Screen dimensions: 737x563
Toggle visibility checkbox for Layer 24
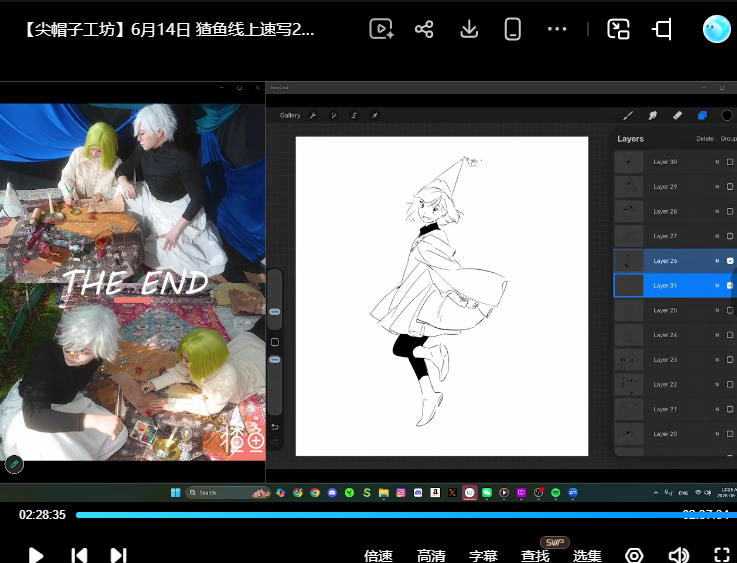pyautogui.click(x=729, y=335)
